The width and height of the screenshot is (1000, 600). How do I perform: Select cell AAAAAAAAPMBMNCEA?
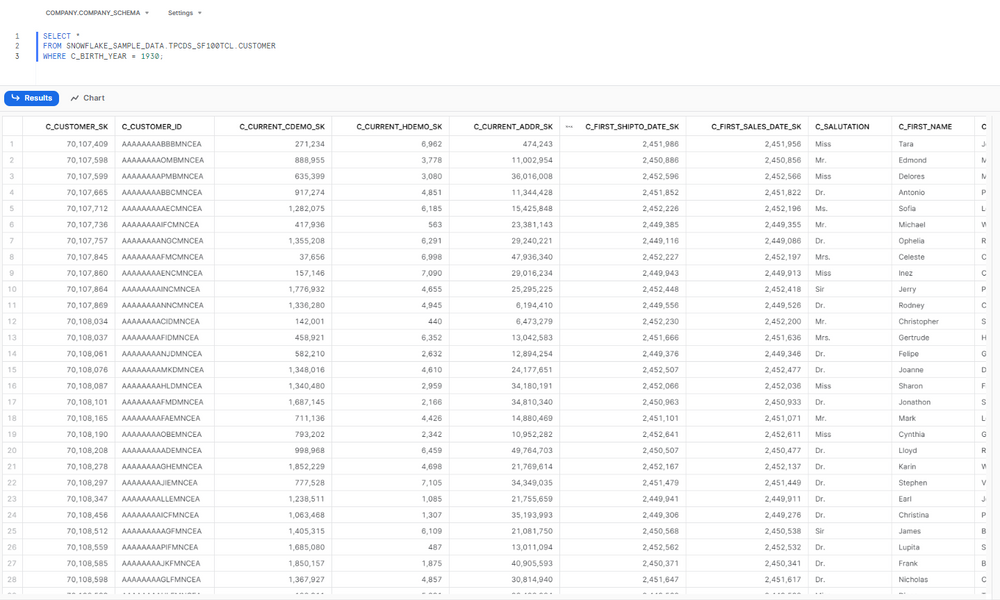point(163,176)
